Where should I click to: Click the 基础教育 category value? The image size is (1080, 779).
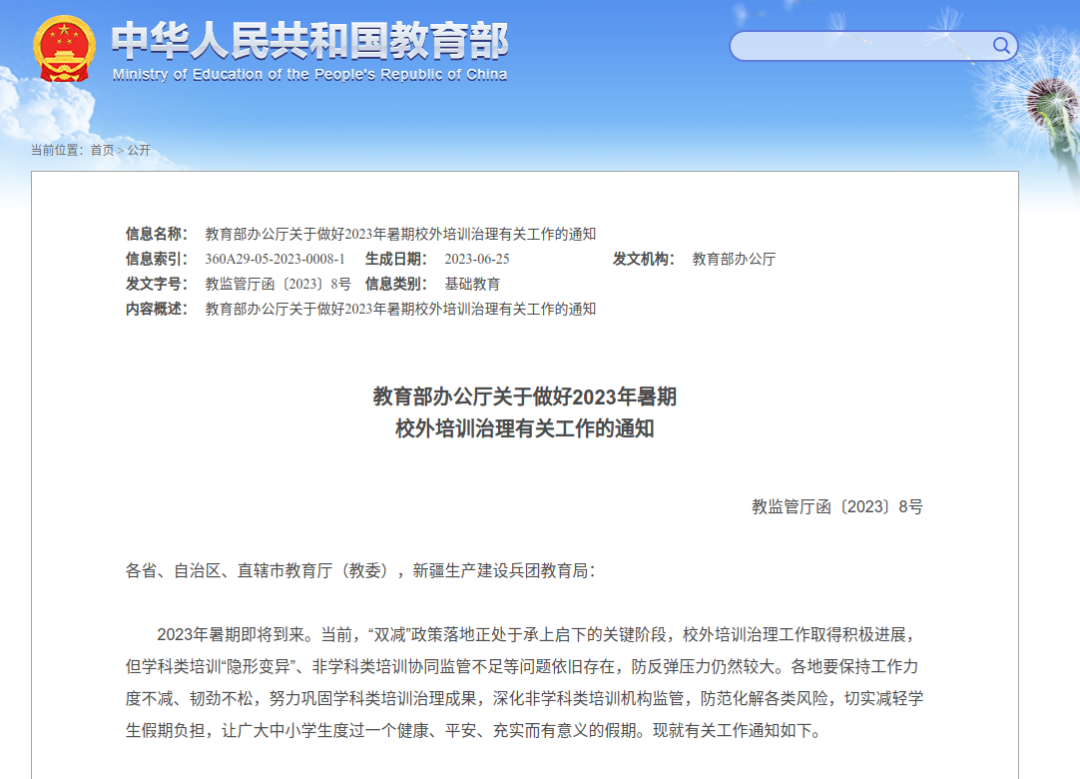(x=473, y=284)
